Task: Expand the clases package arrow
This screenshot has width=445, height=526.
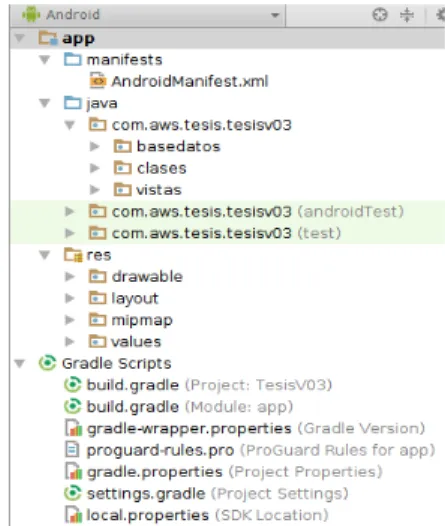Action: coord(95,168)
